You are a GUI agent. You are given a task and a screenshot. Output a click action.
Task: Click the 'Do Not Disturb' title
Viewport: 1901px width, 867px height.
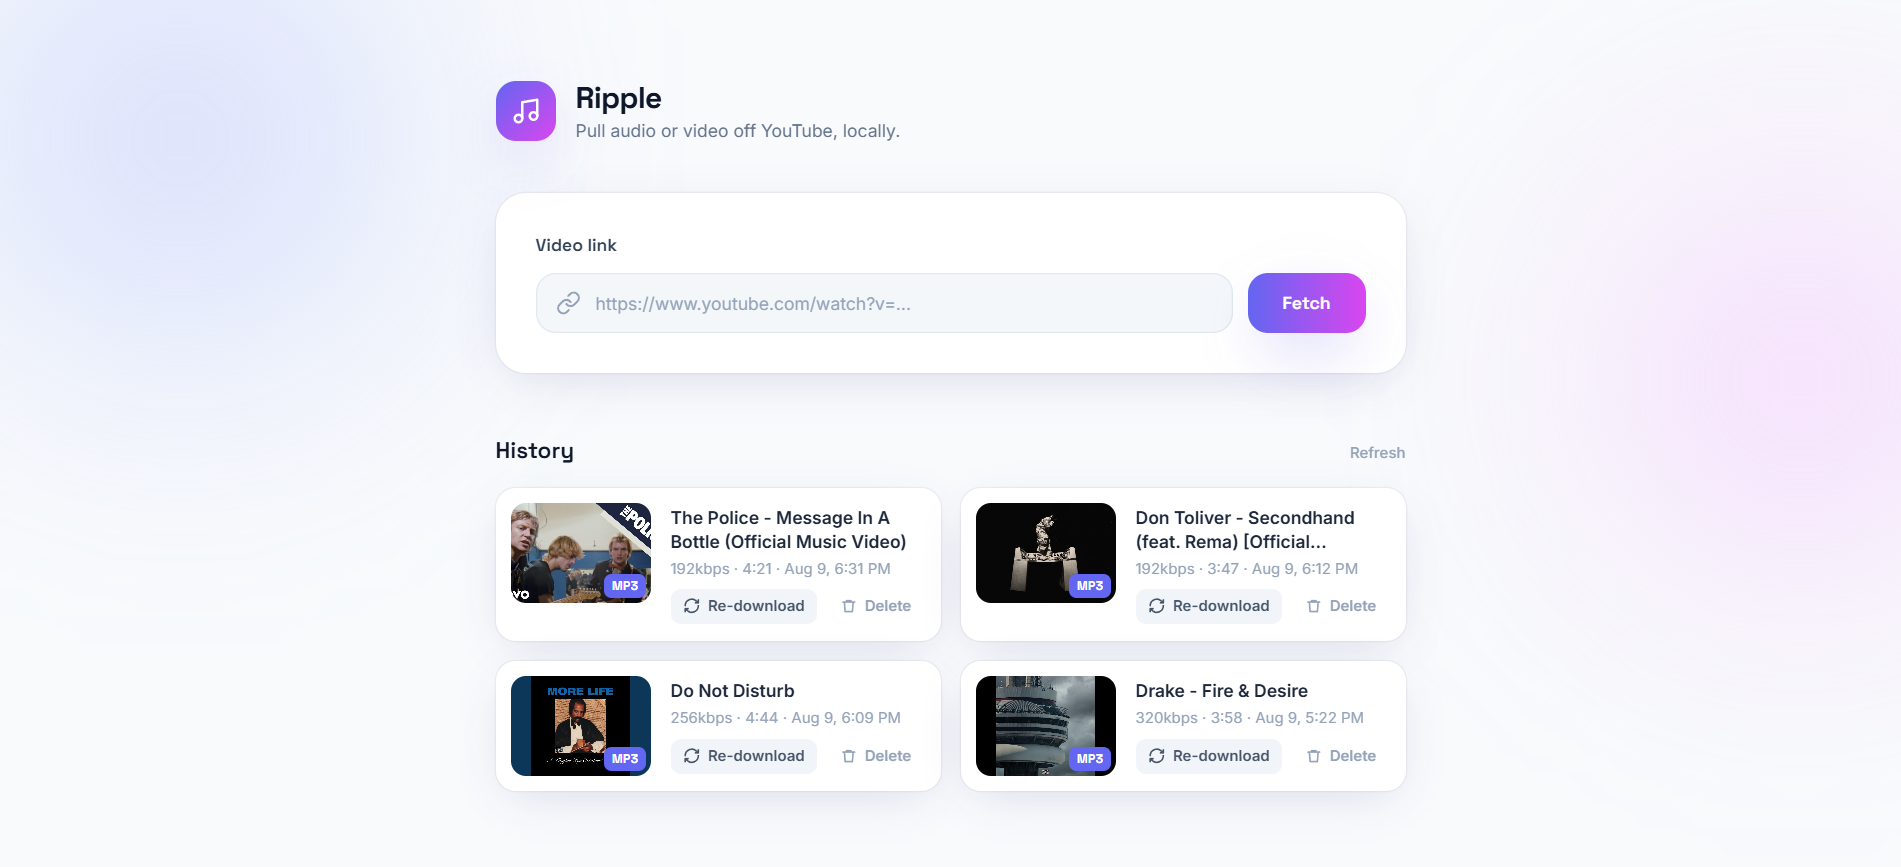tap(732, 691)
